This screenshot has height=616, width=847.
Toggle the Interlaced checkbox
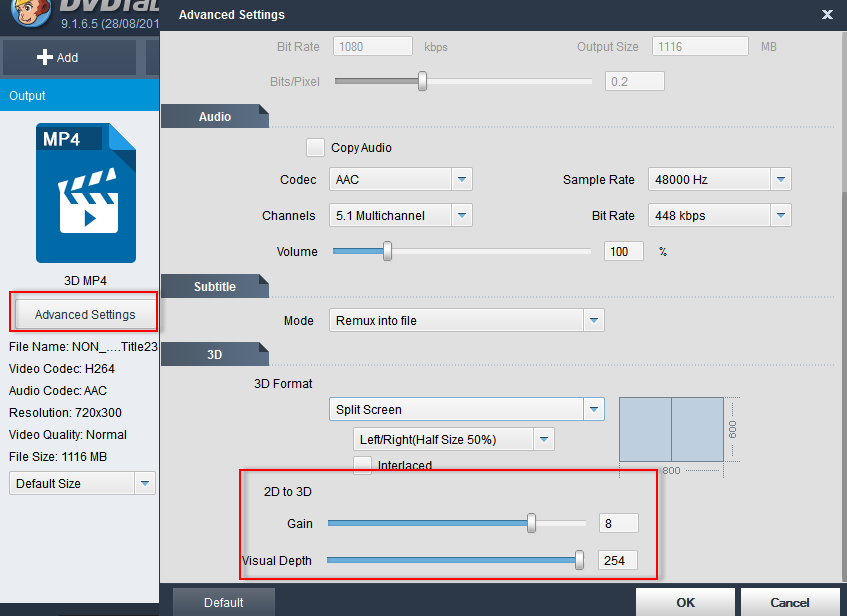coord(363,465)
